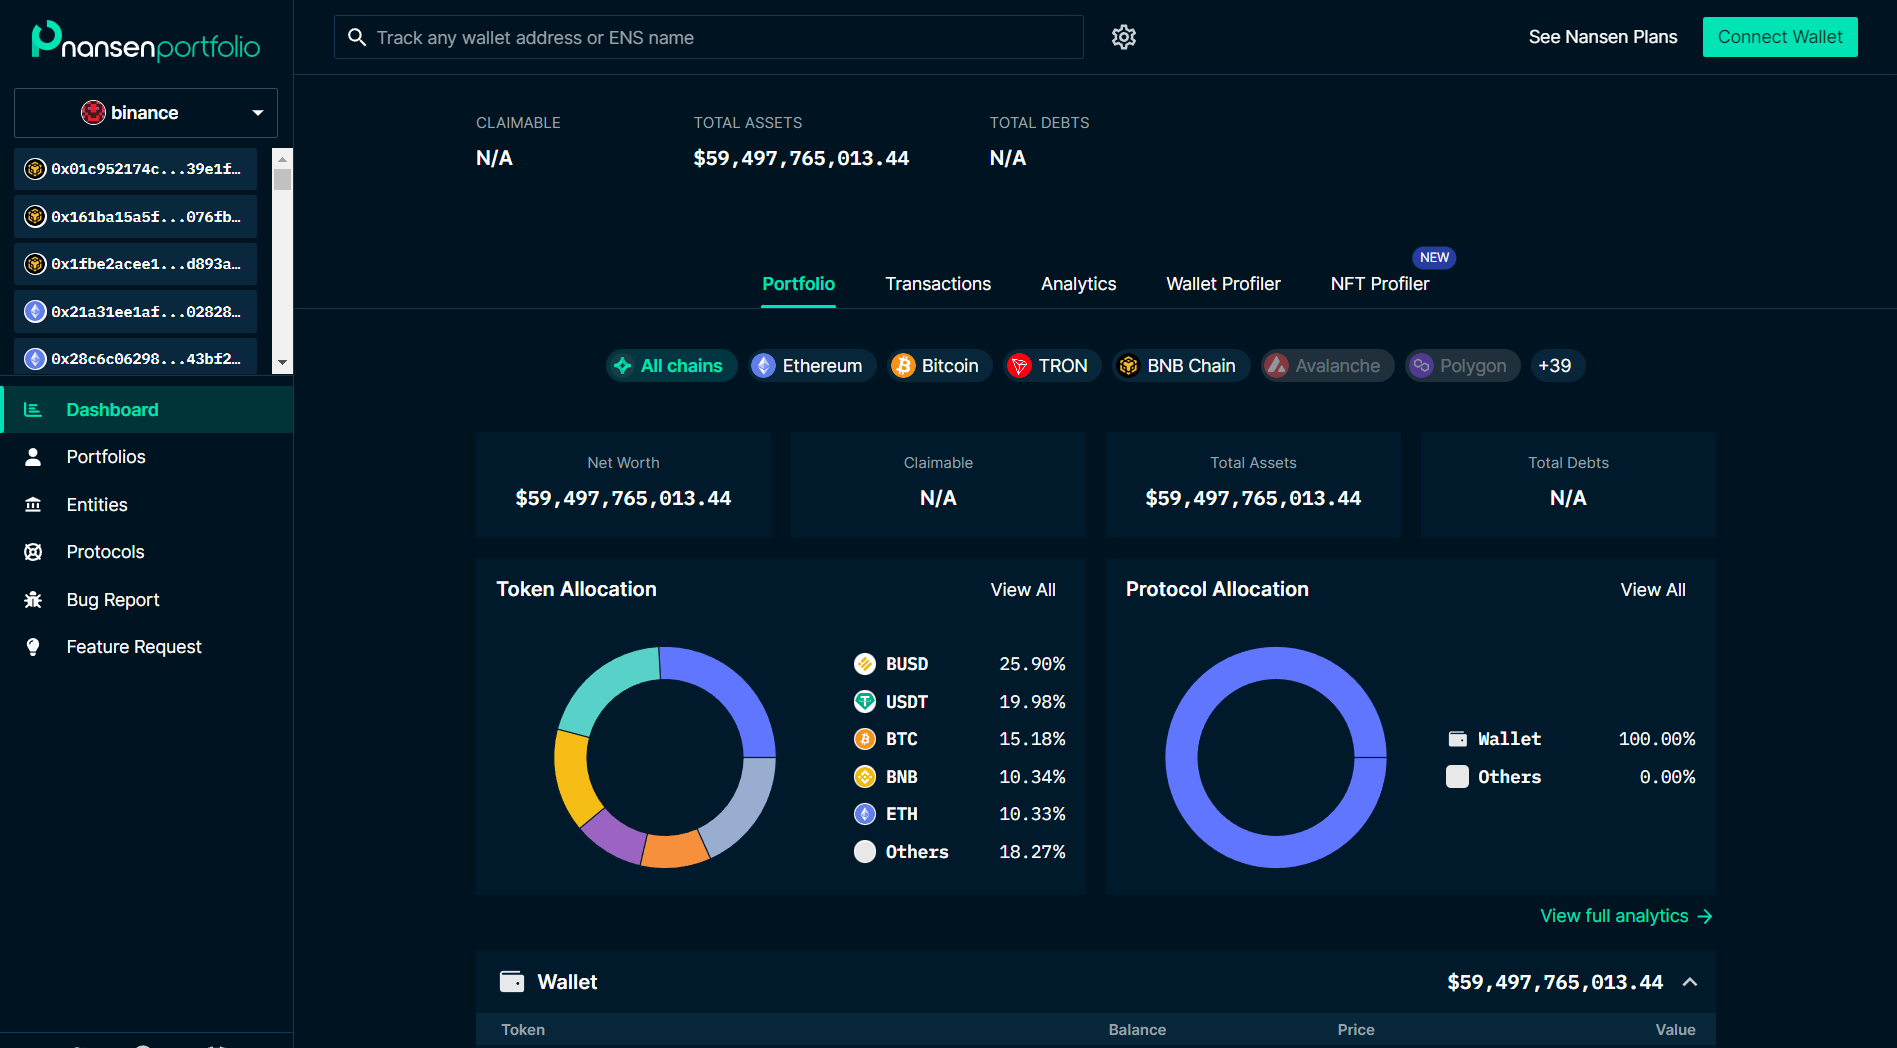Click the BUSD token icon

point(865,664)
